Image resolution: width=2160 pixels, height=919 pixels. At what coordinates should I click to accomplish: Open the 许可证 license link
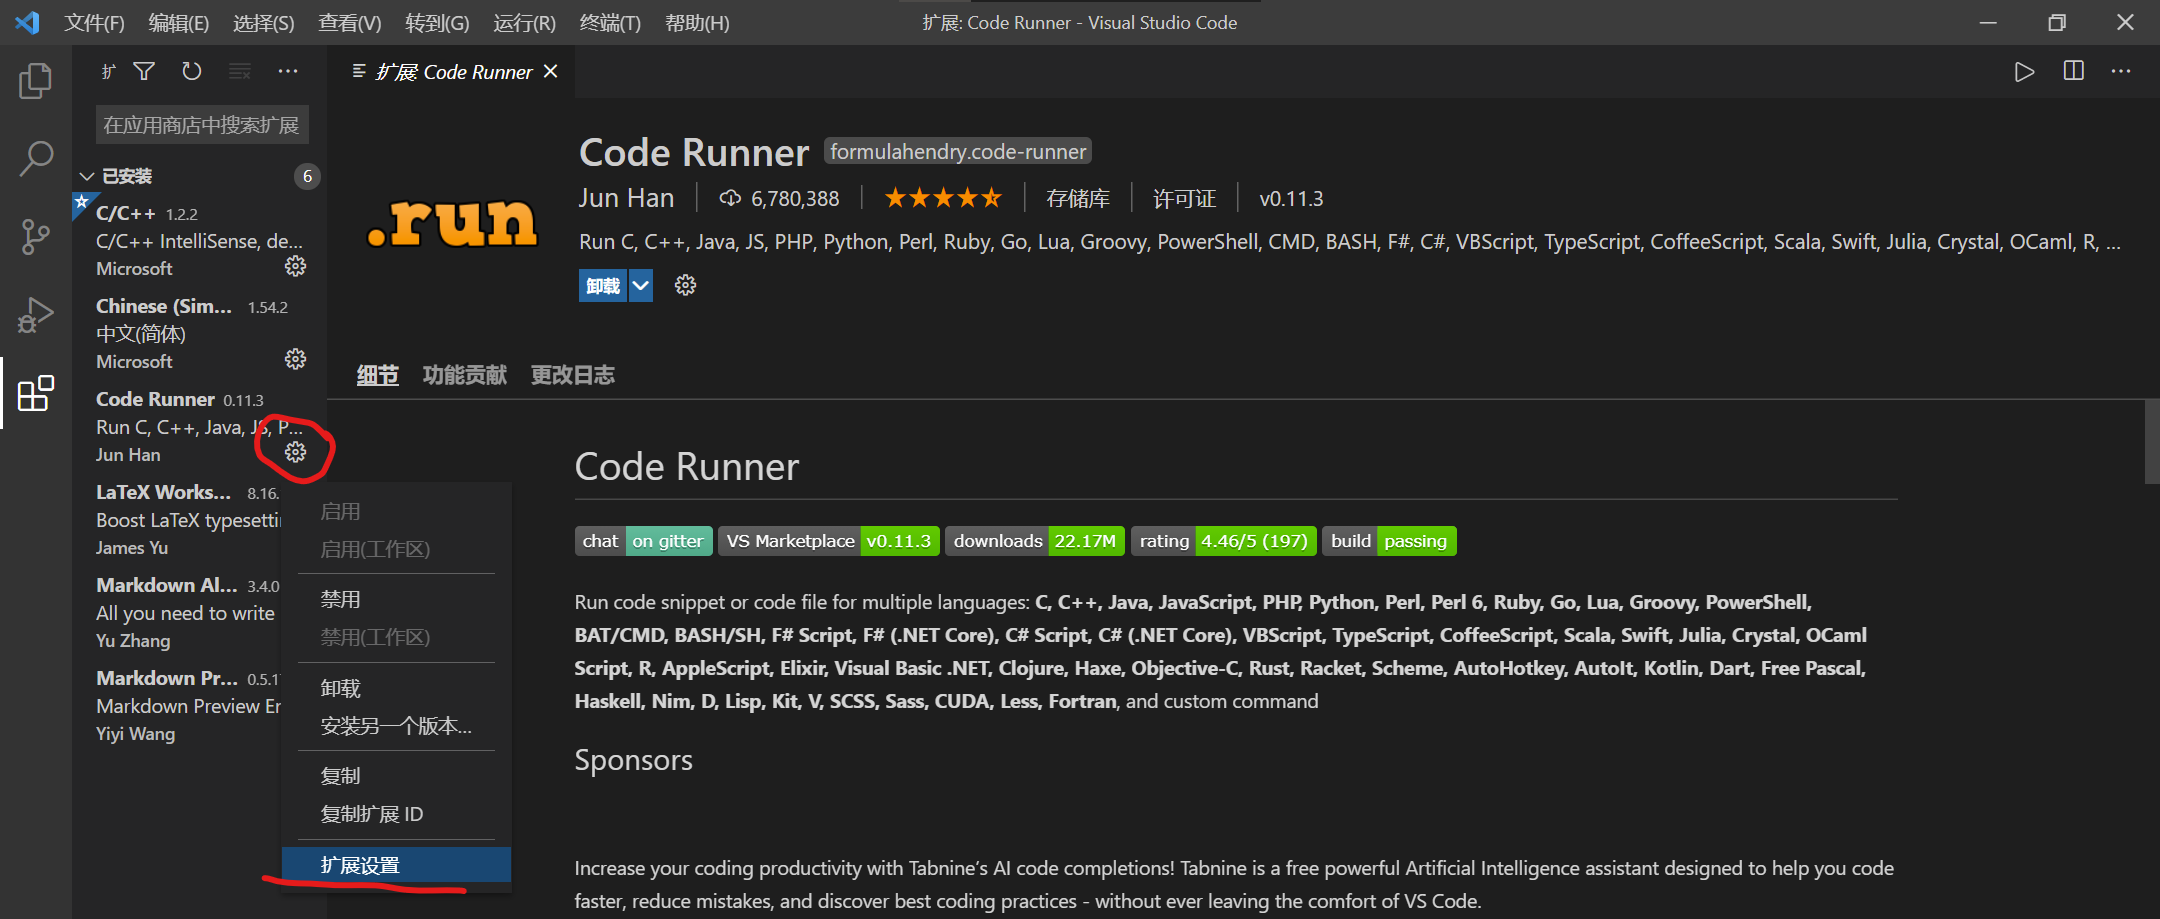point(1184,199)
